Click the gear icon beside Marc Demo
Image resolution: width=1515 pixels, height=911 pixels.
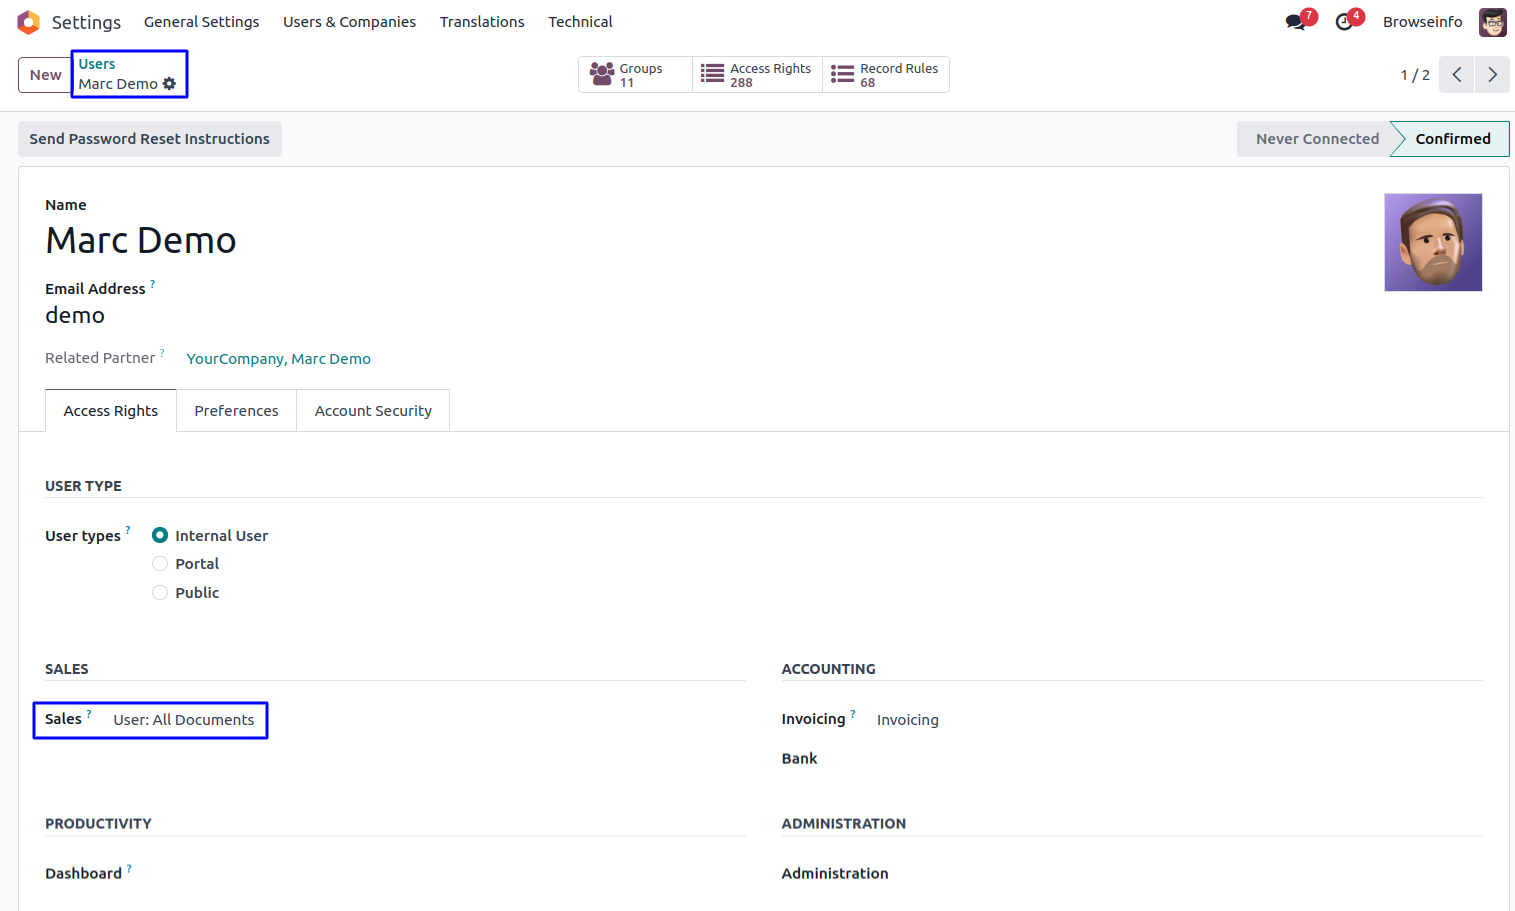coord(169,84)
